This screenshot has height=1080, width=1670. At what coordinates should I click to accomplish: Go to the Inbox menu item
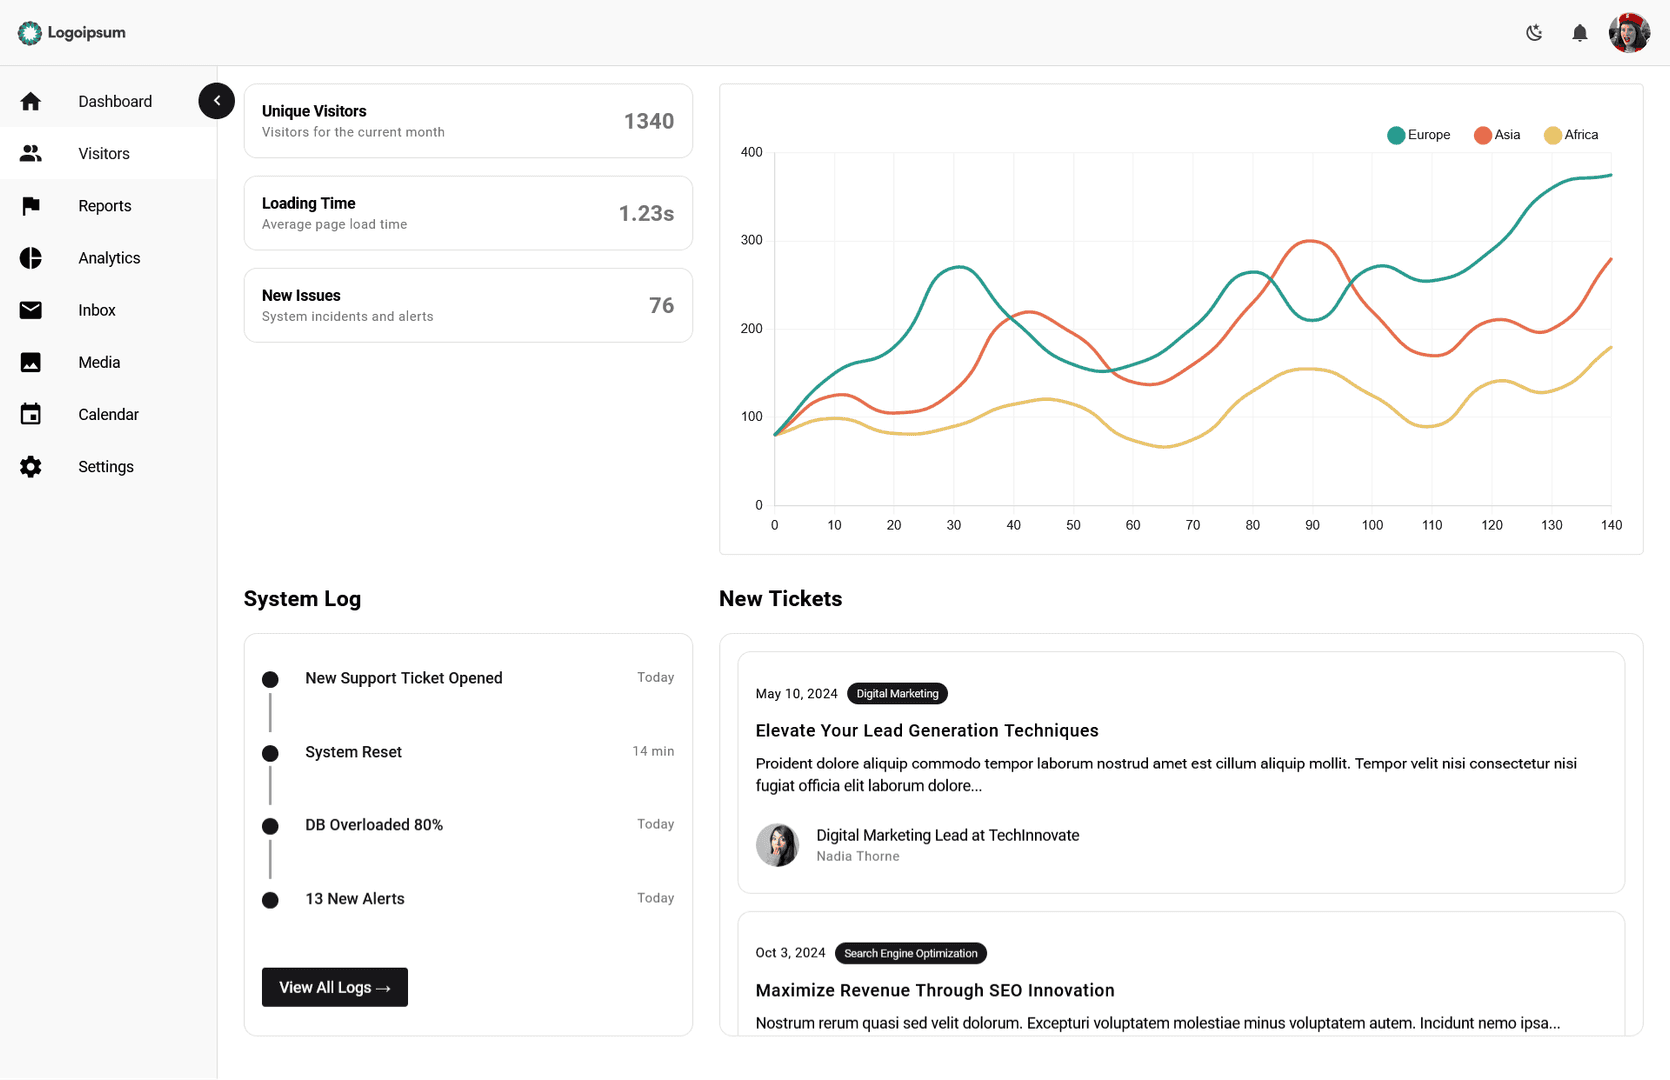[x=97, y=310]
